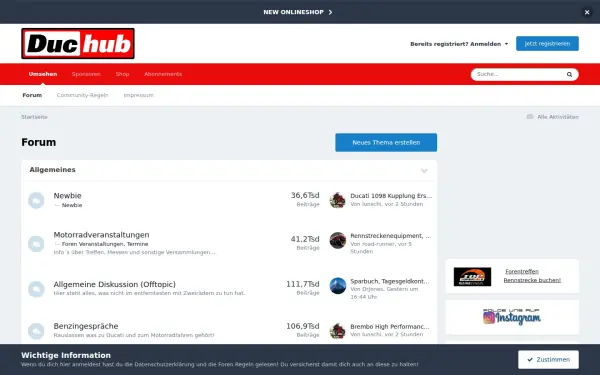The width and height of the screenshot is (600, 375).
Task: Open the Forentreffen sidebar link
Action: [522, 272]
